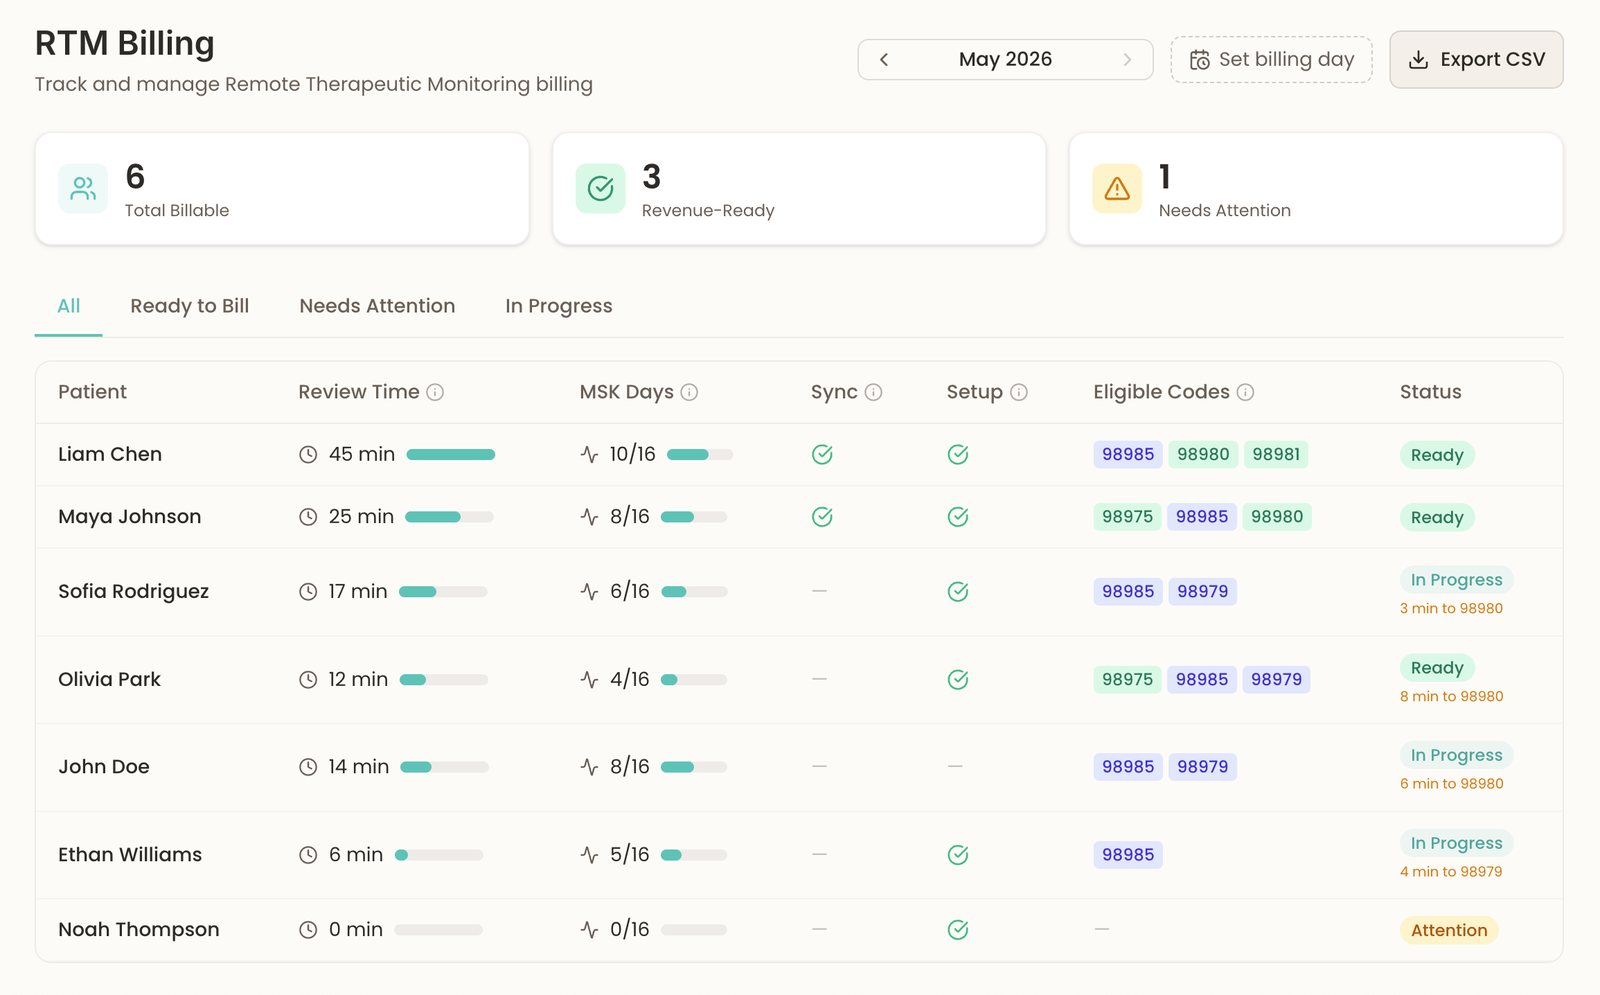The height and width of the screenshot is (995, 1600).
Task: Click the Set billing day button
Action: point(1271,60)
